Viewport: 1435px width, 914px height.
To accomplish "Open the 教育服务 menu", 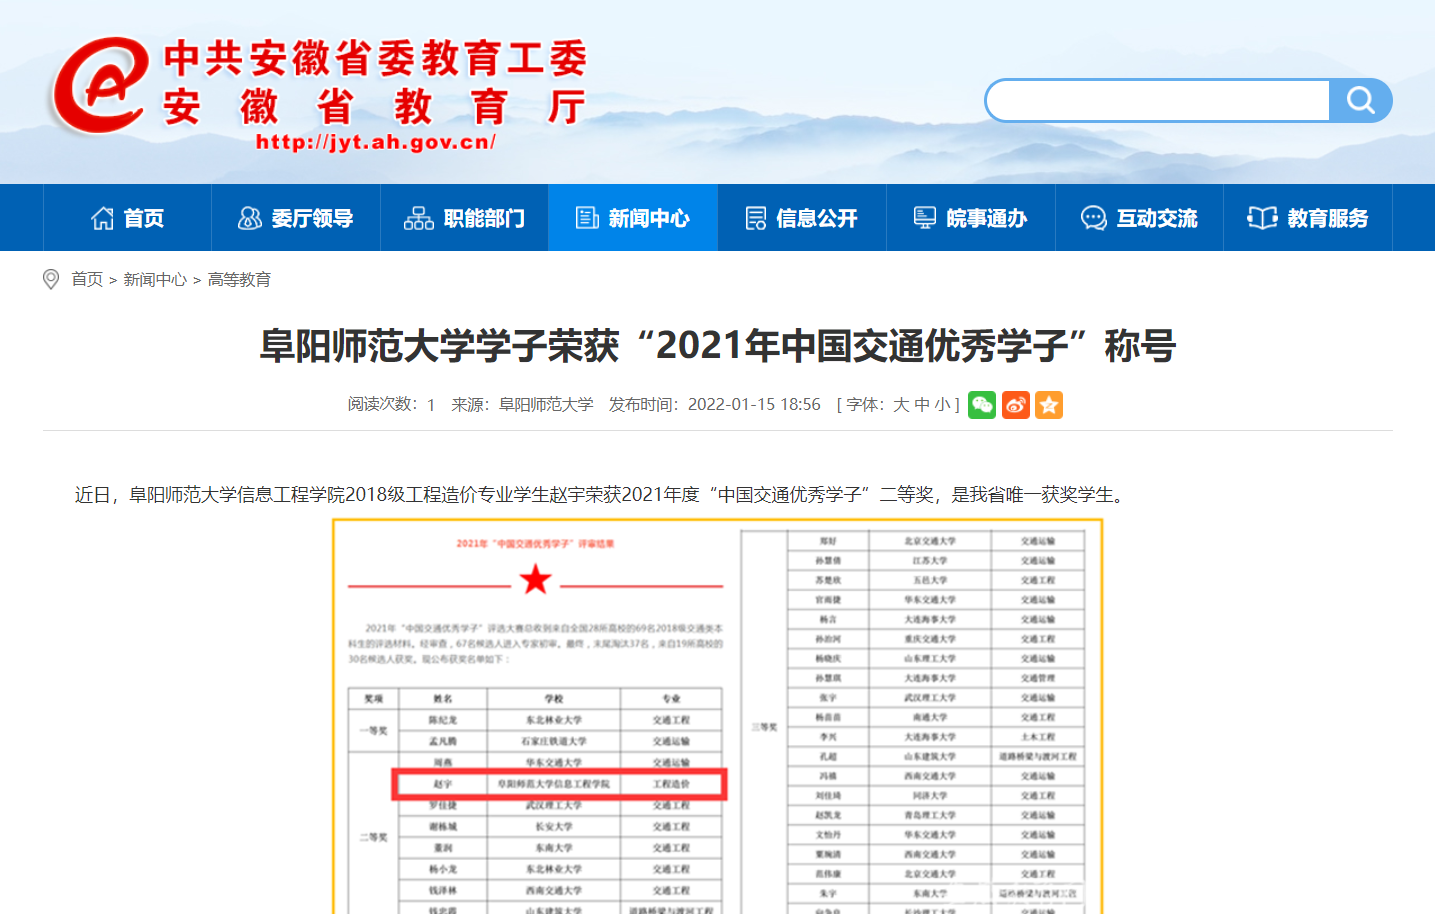I will tap(1308, 218).
